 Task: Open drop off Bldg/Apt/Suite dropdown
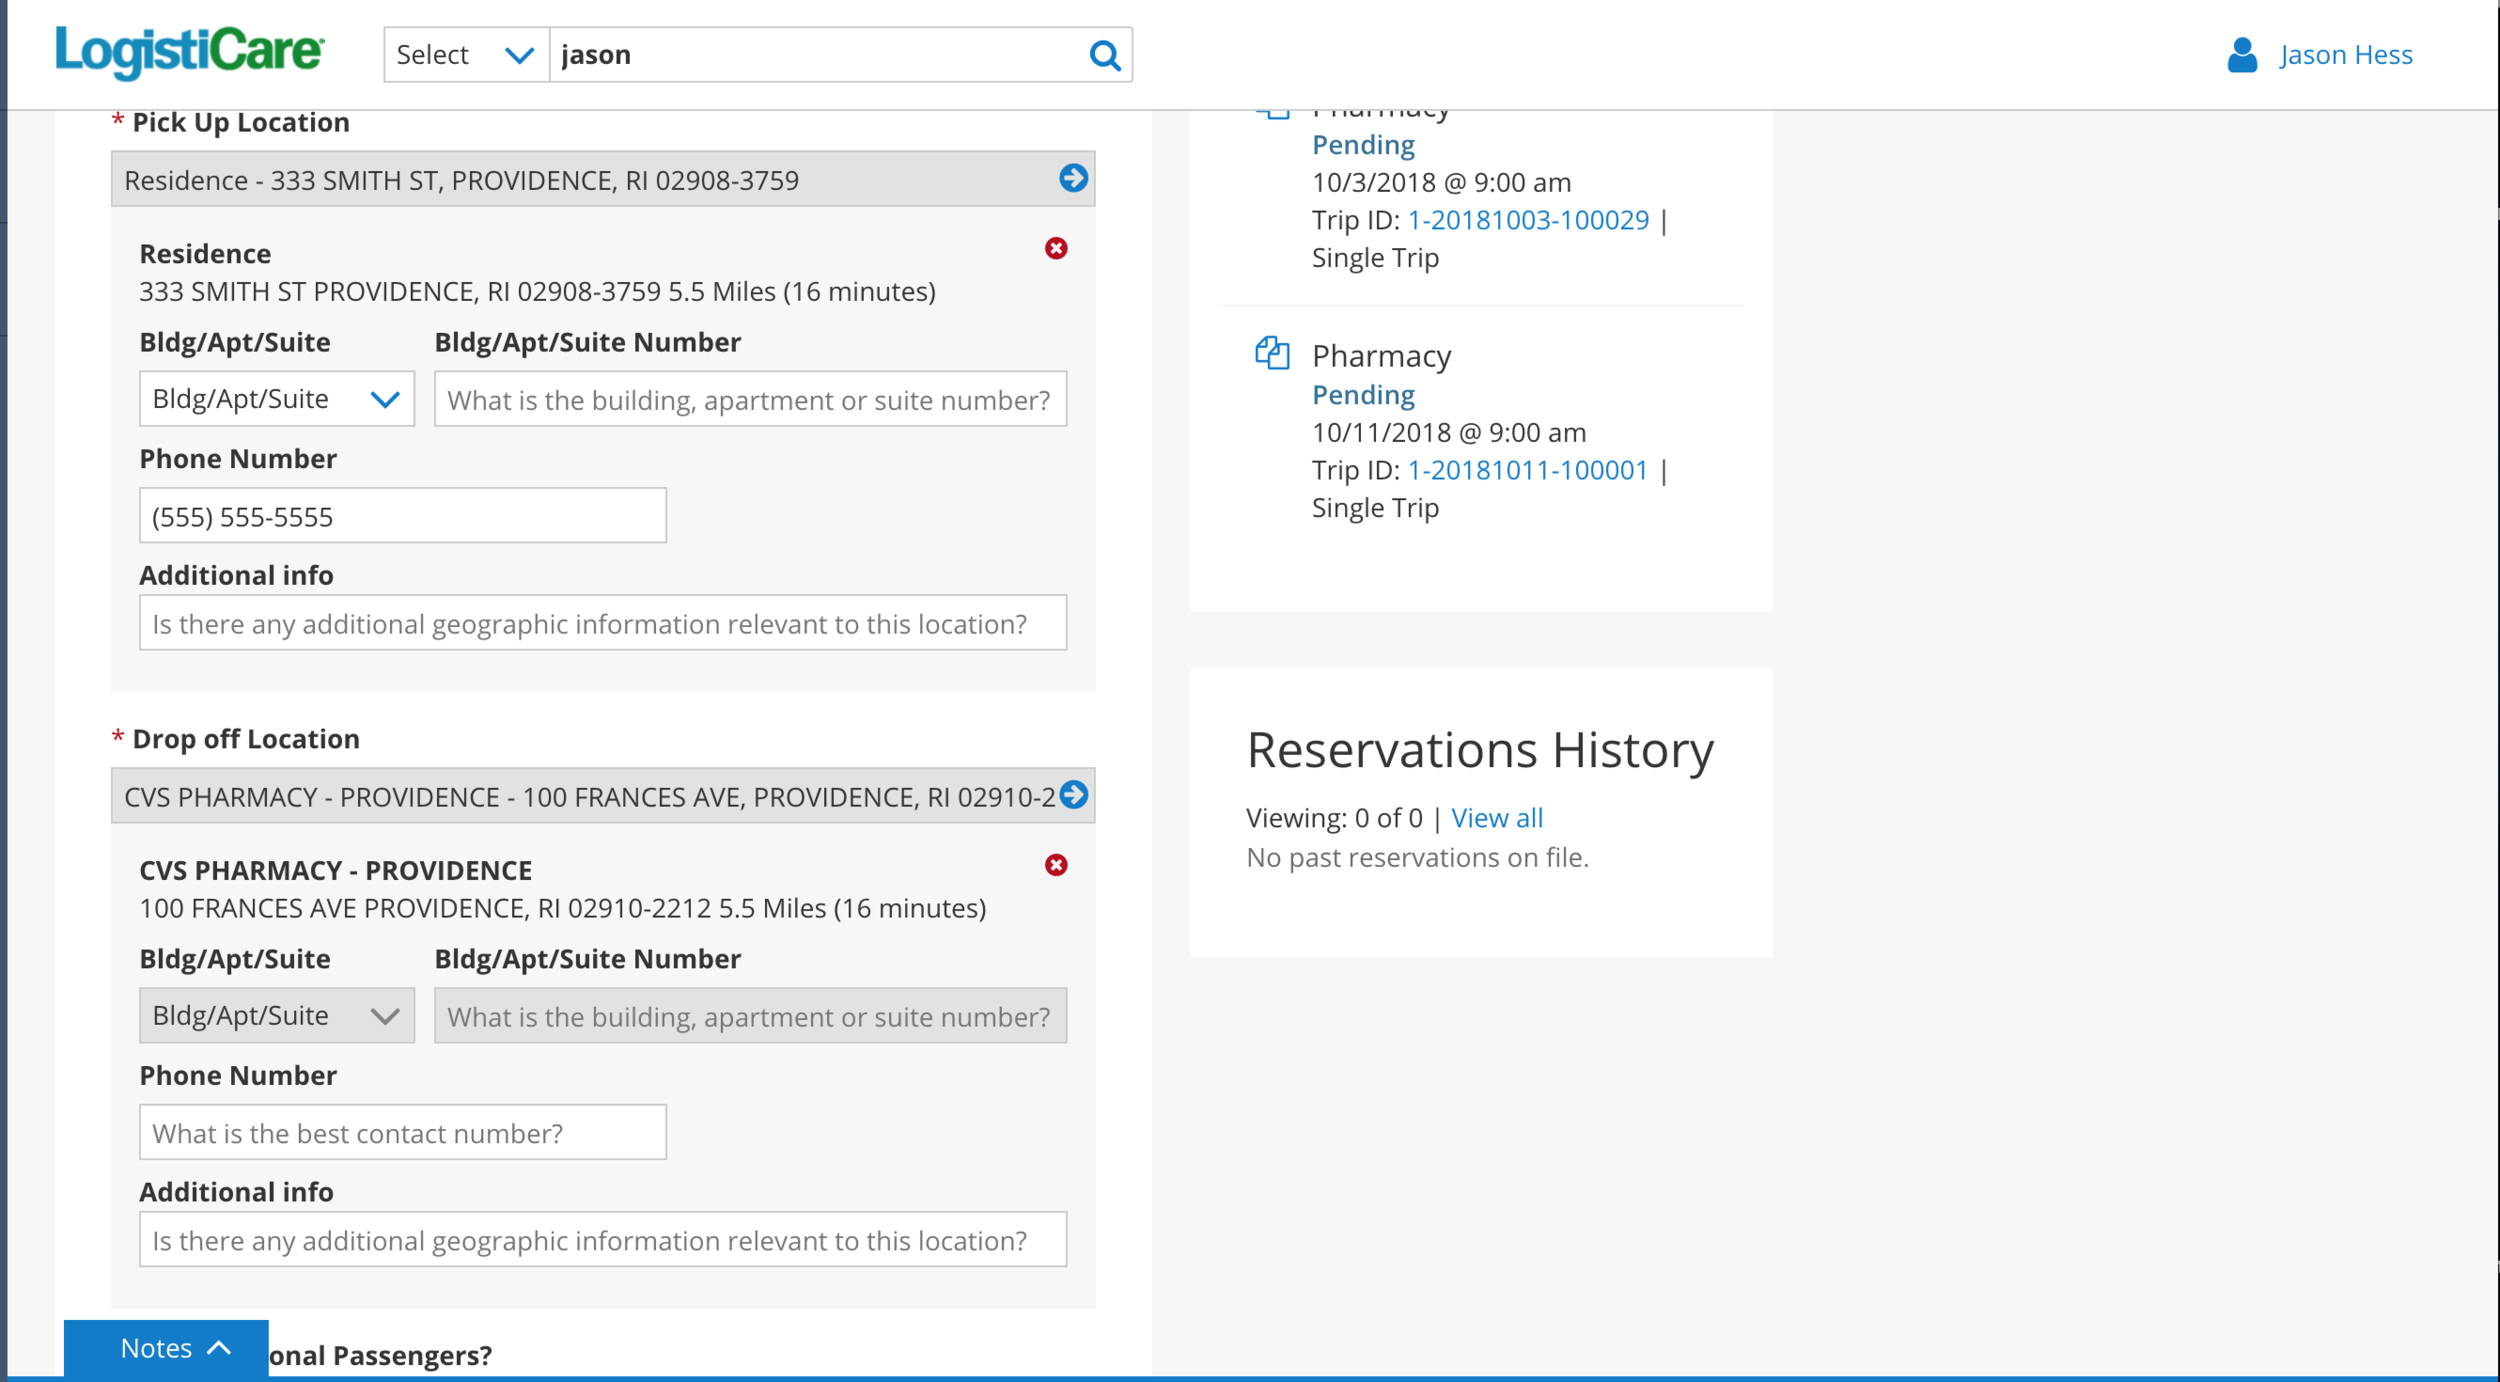(x=277, y=1016)
